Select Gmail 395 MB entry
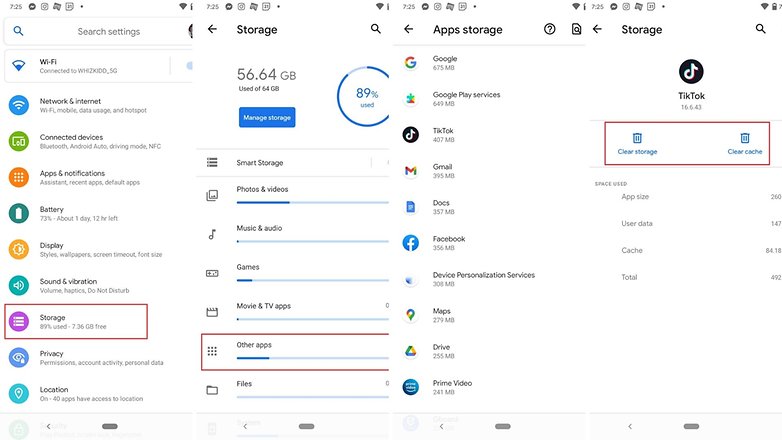Image resolution: width=782 pixels, height=440 pixels. pyautogui.click(x=489, y=171)
